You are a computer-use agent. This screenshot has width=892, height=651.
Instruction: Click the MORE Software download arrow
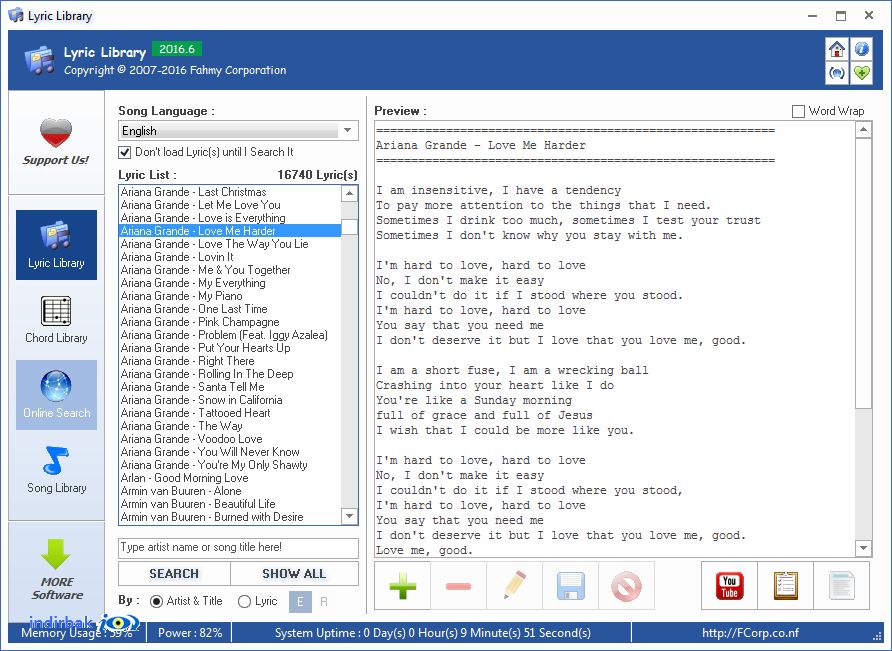[x=56, y=554]
